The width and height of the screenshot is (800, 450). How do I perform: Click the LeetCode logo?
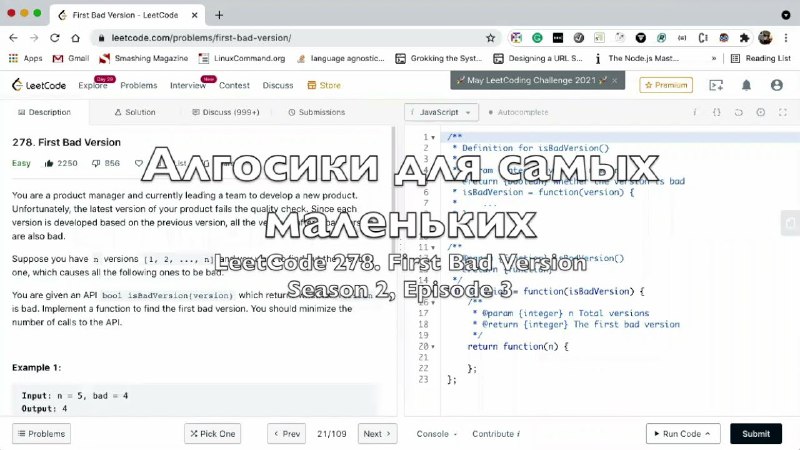click(39, 85)
